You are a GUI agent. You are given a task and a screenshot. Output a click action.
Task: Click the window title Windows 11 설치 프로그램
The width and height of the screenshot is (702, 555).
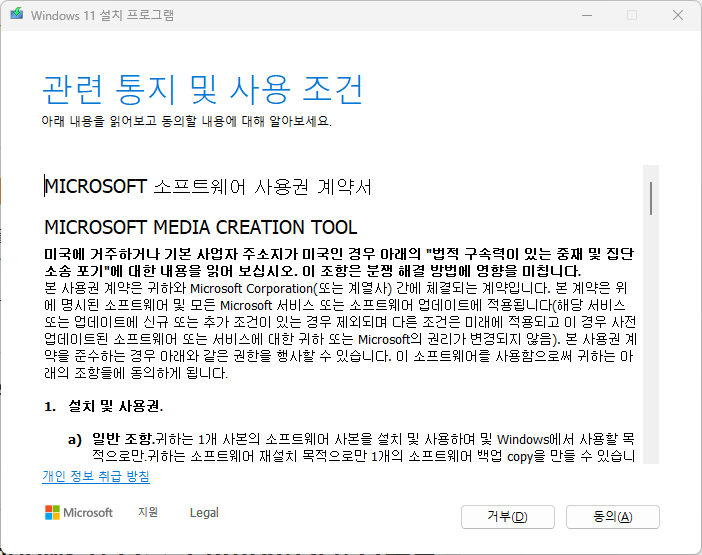(x=103, y=15)
